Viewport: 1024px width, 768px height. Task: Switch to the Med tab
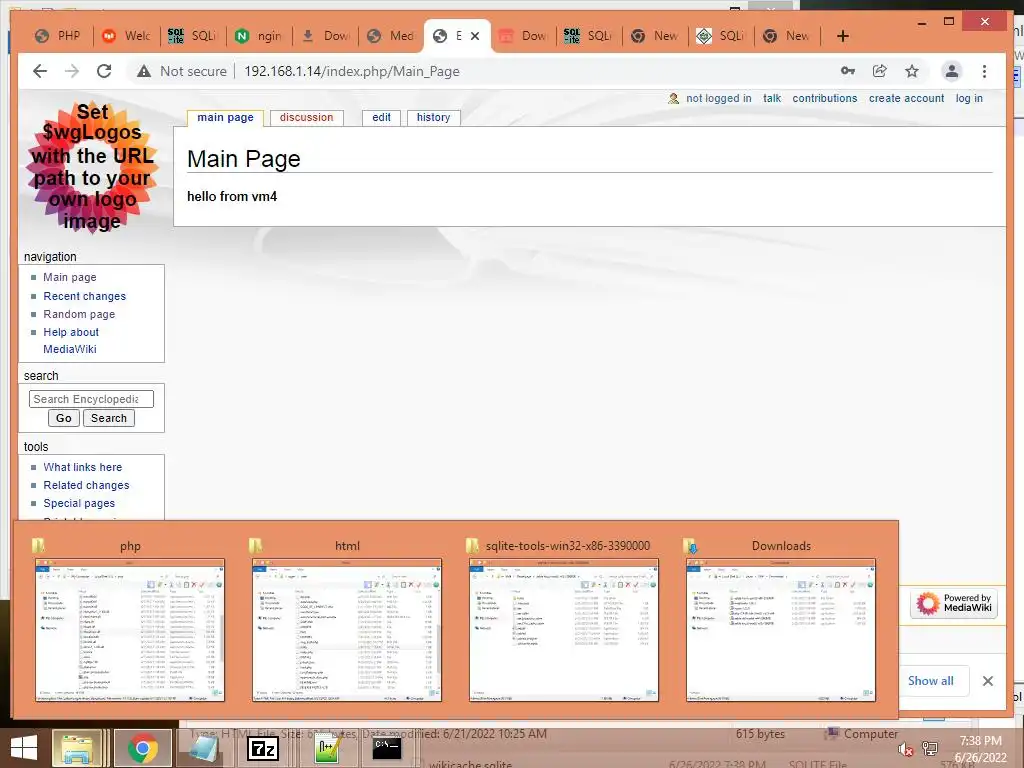click(391, 36)
